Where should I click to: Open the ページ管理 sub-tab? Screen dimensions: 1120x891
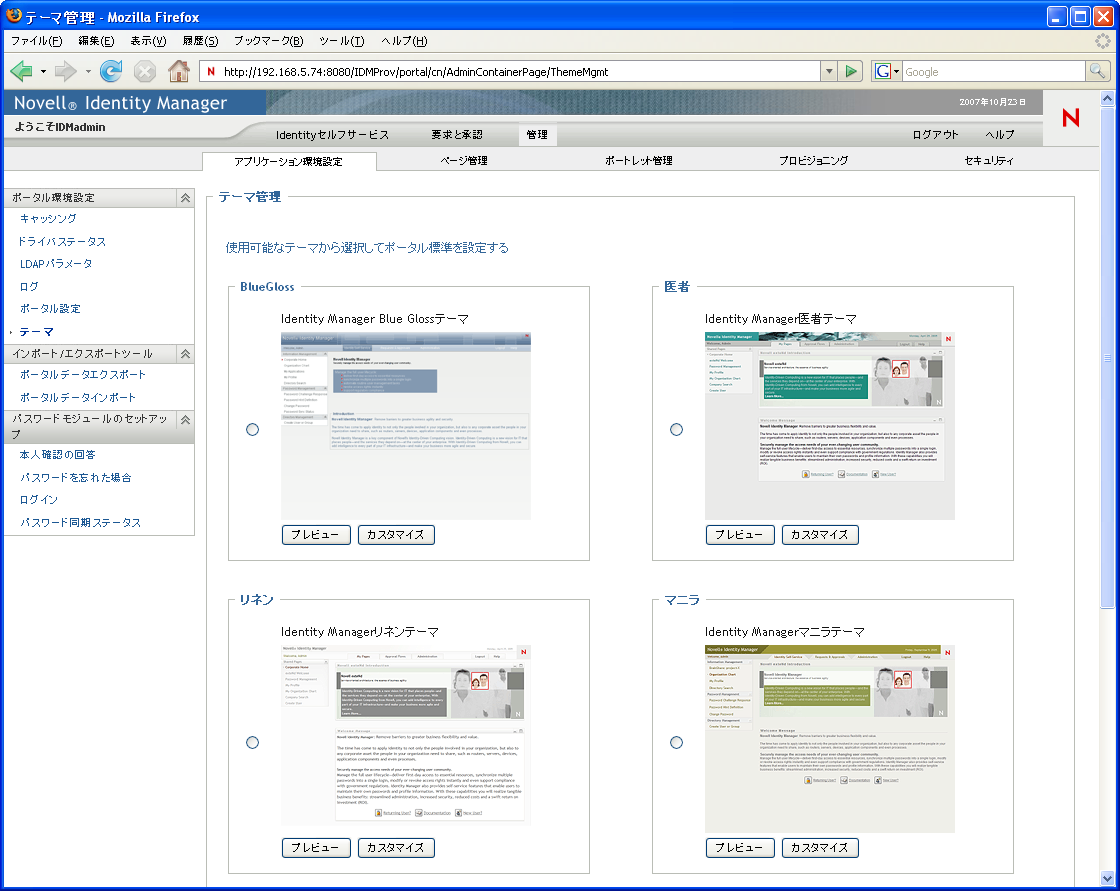[x=464, y=161]
